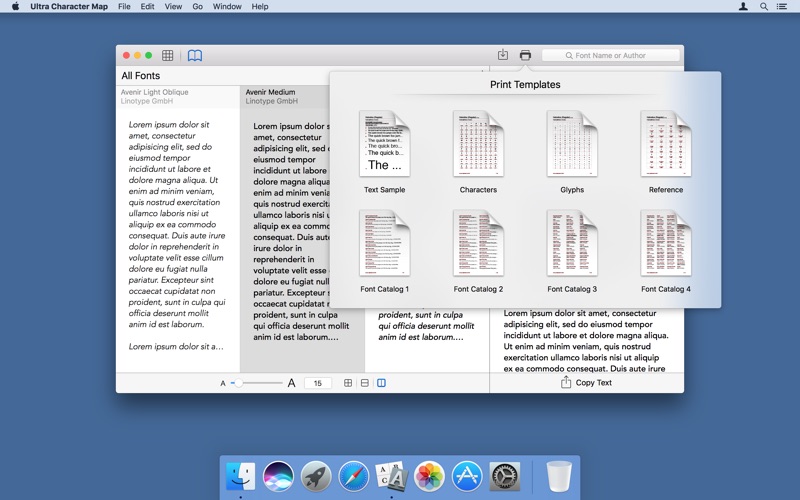Adjust the font size slider
Image resolution: width=800 pixels, height=500 pixels.
pyautogui.click(x=257, y=383)
